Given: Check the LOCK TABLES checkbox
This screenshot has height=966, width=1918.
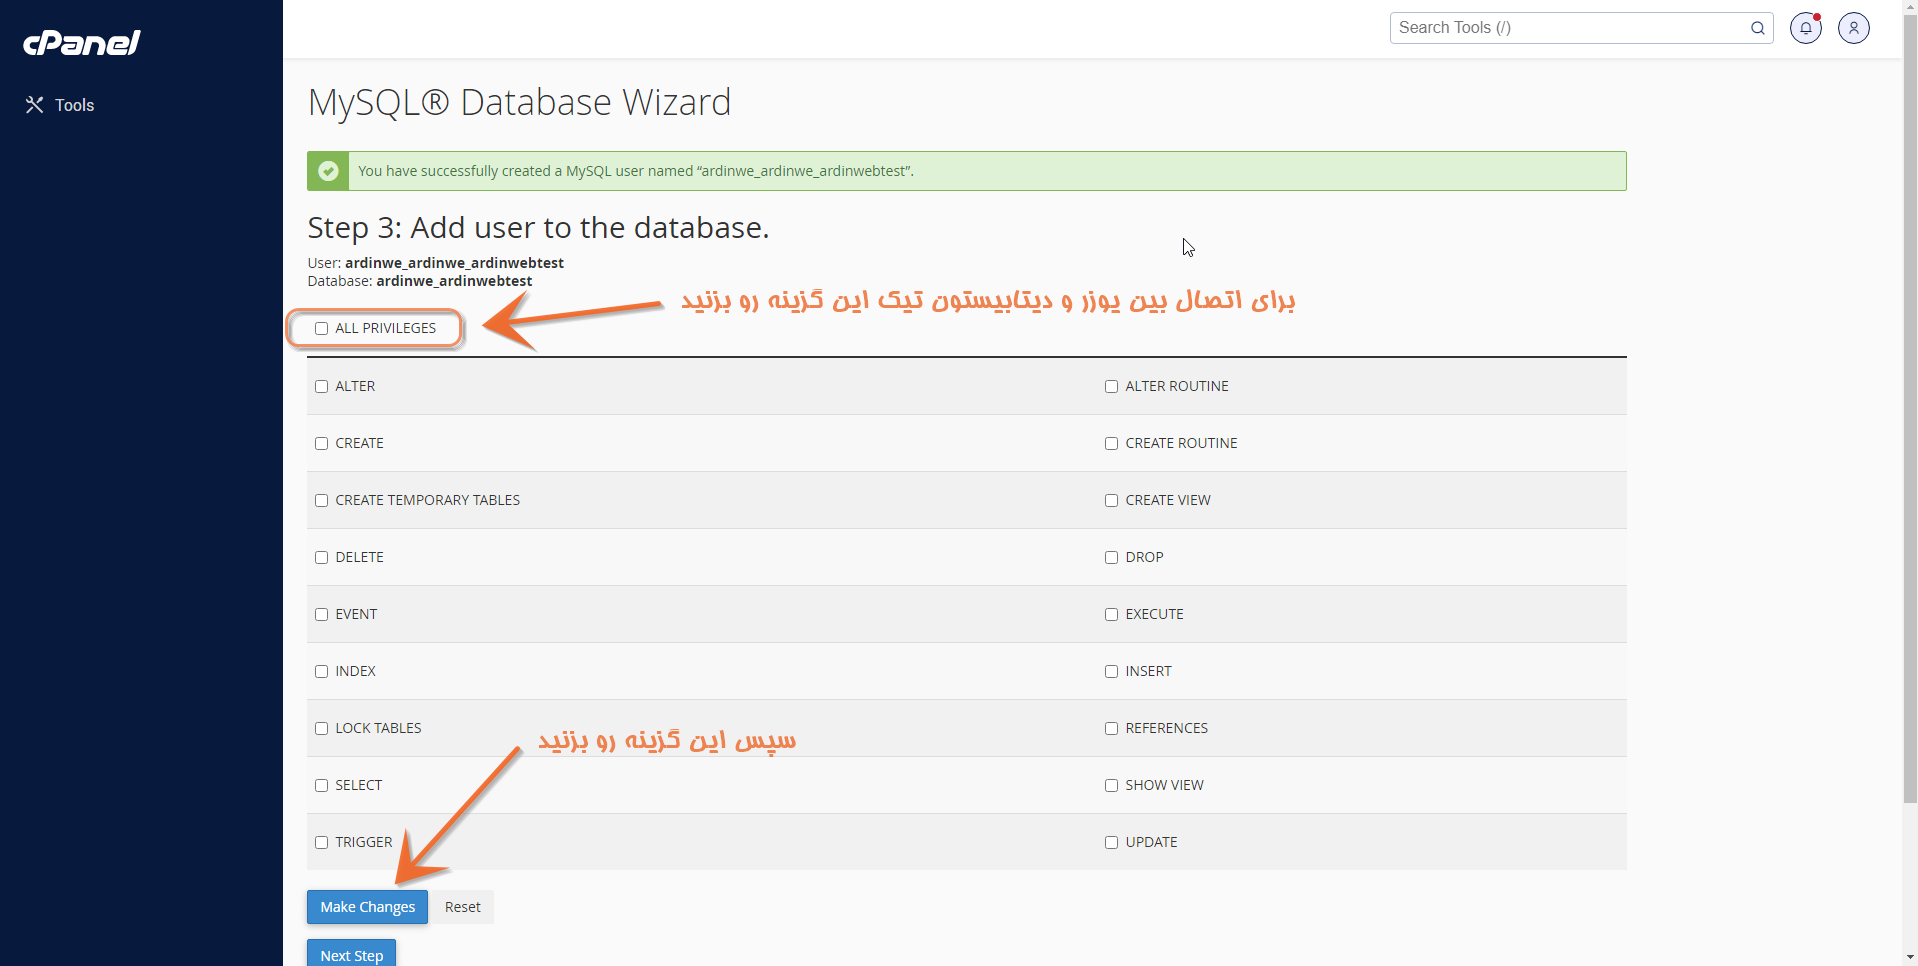Looking at the screenshot, I should coord(321,728).
